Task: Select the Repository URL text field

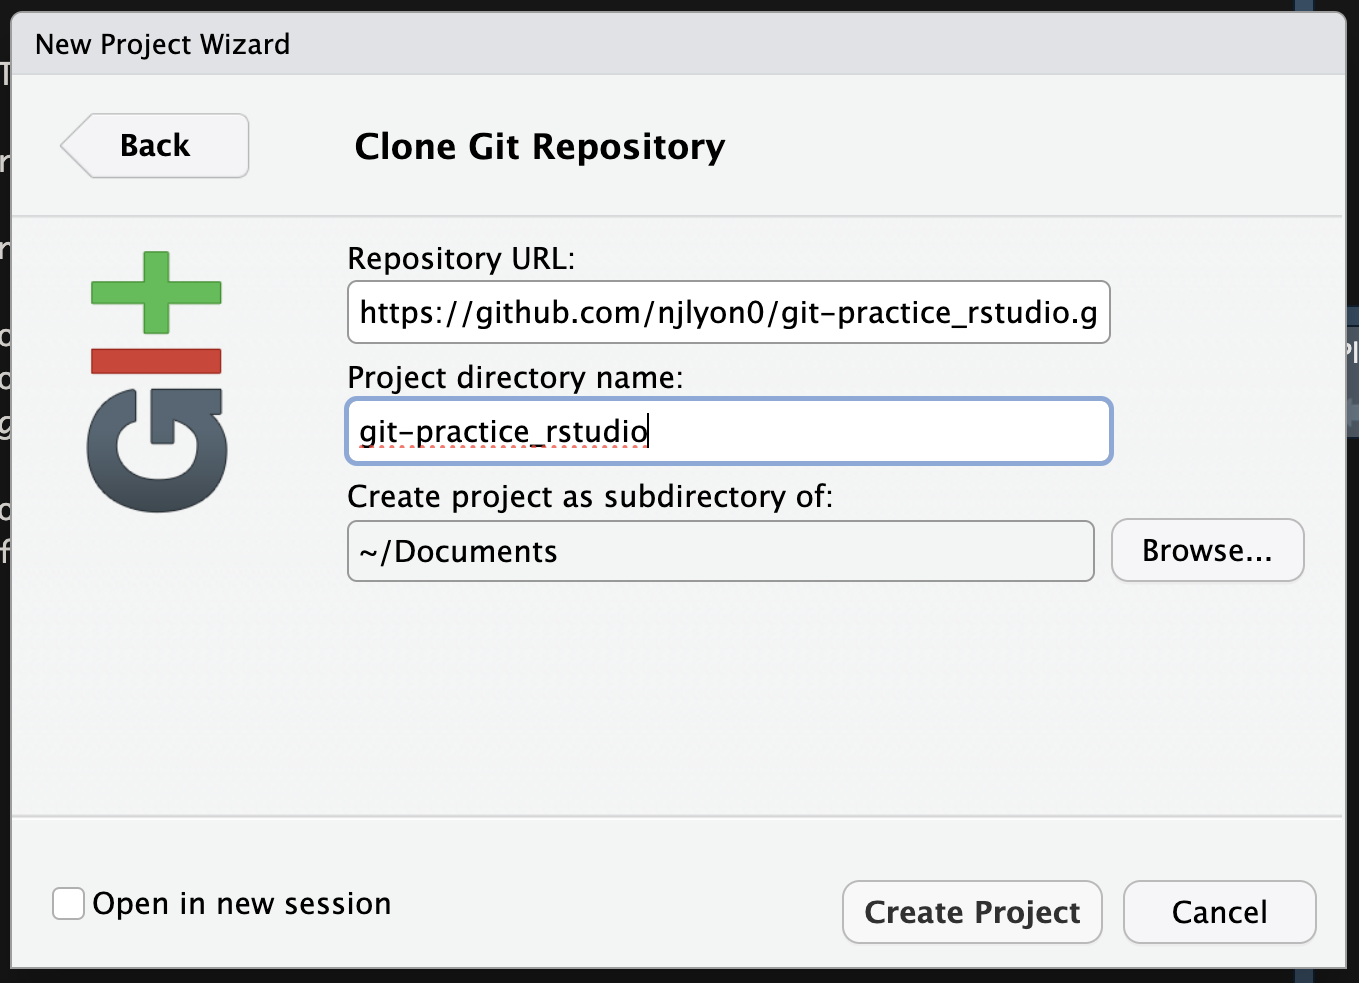Action: 728,312
